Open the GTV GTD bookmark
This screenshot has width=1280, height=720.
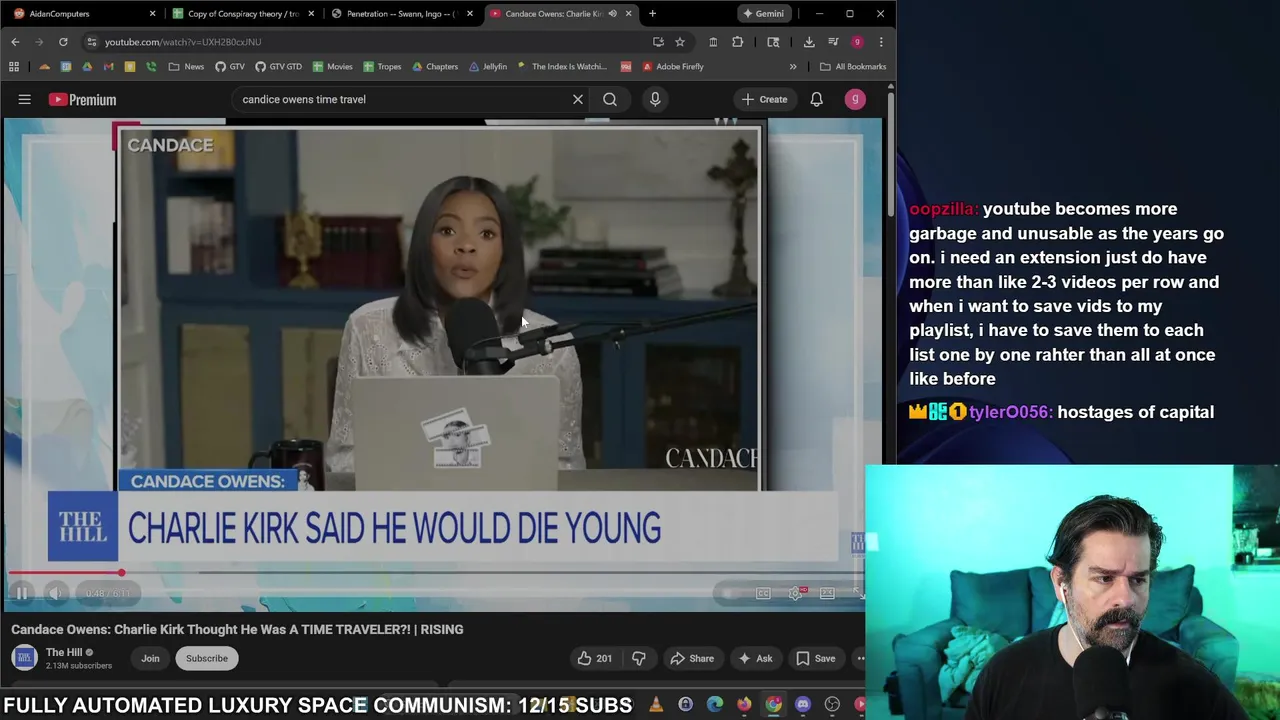pyautogui.click(x=279, y=67)
